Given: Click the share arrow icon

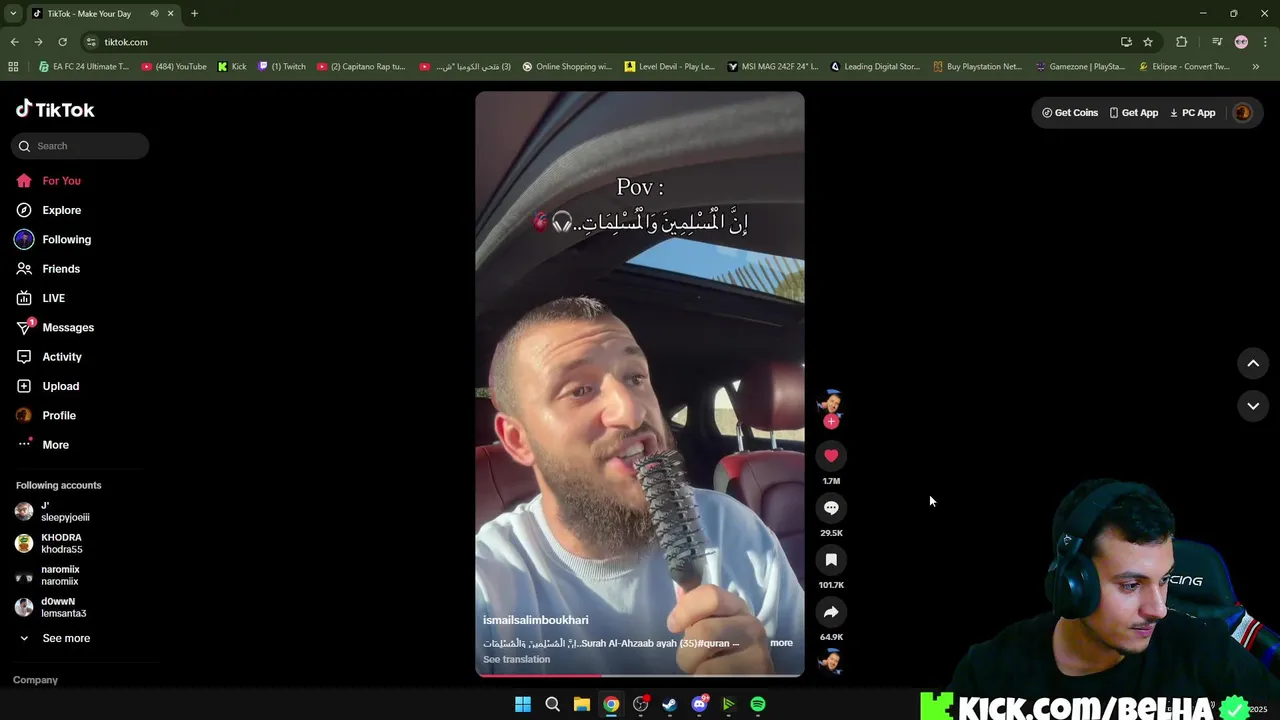Looking at the screenshot, I should point(831,612).
